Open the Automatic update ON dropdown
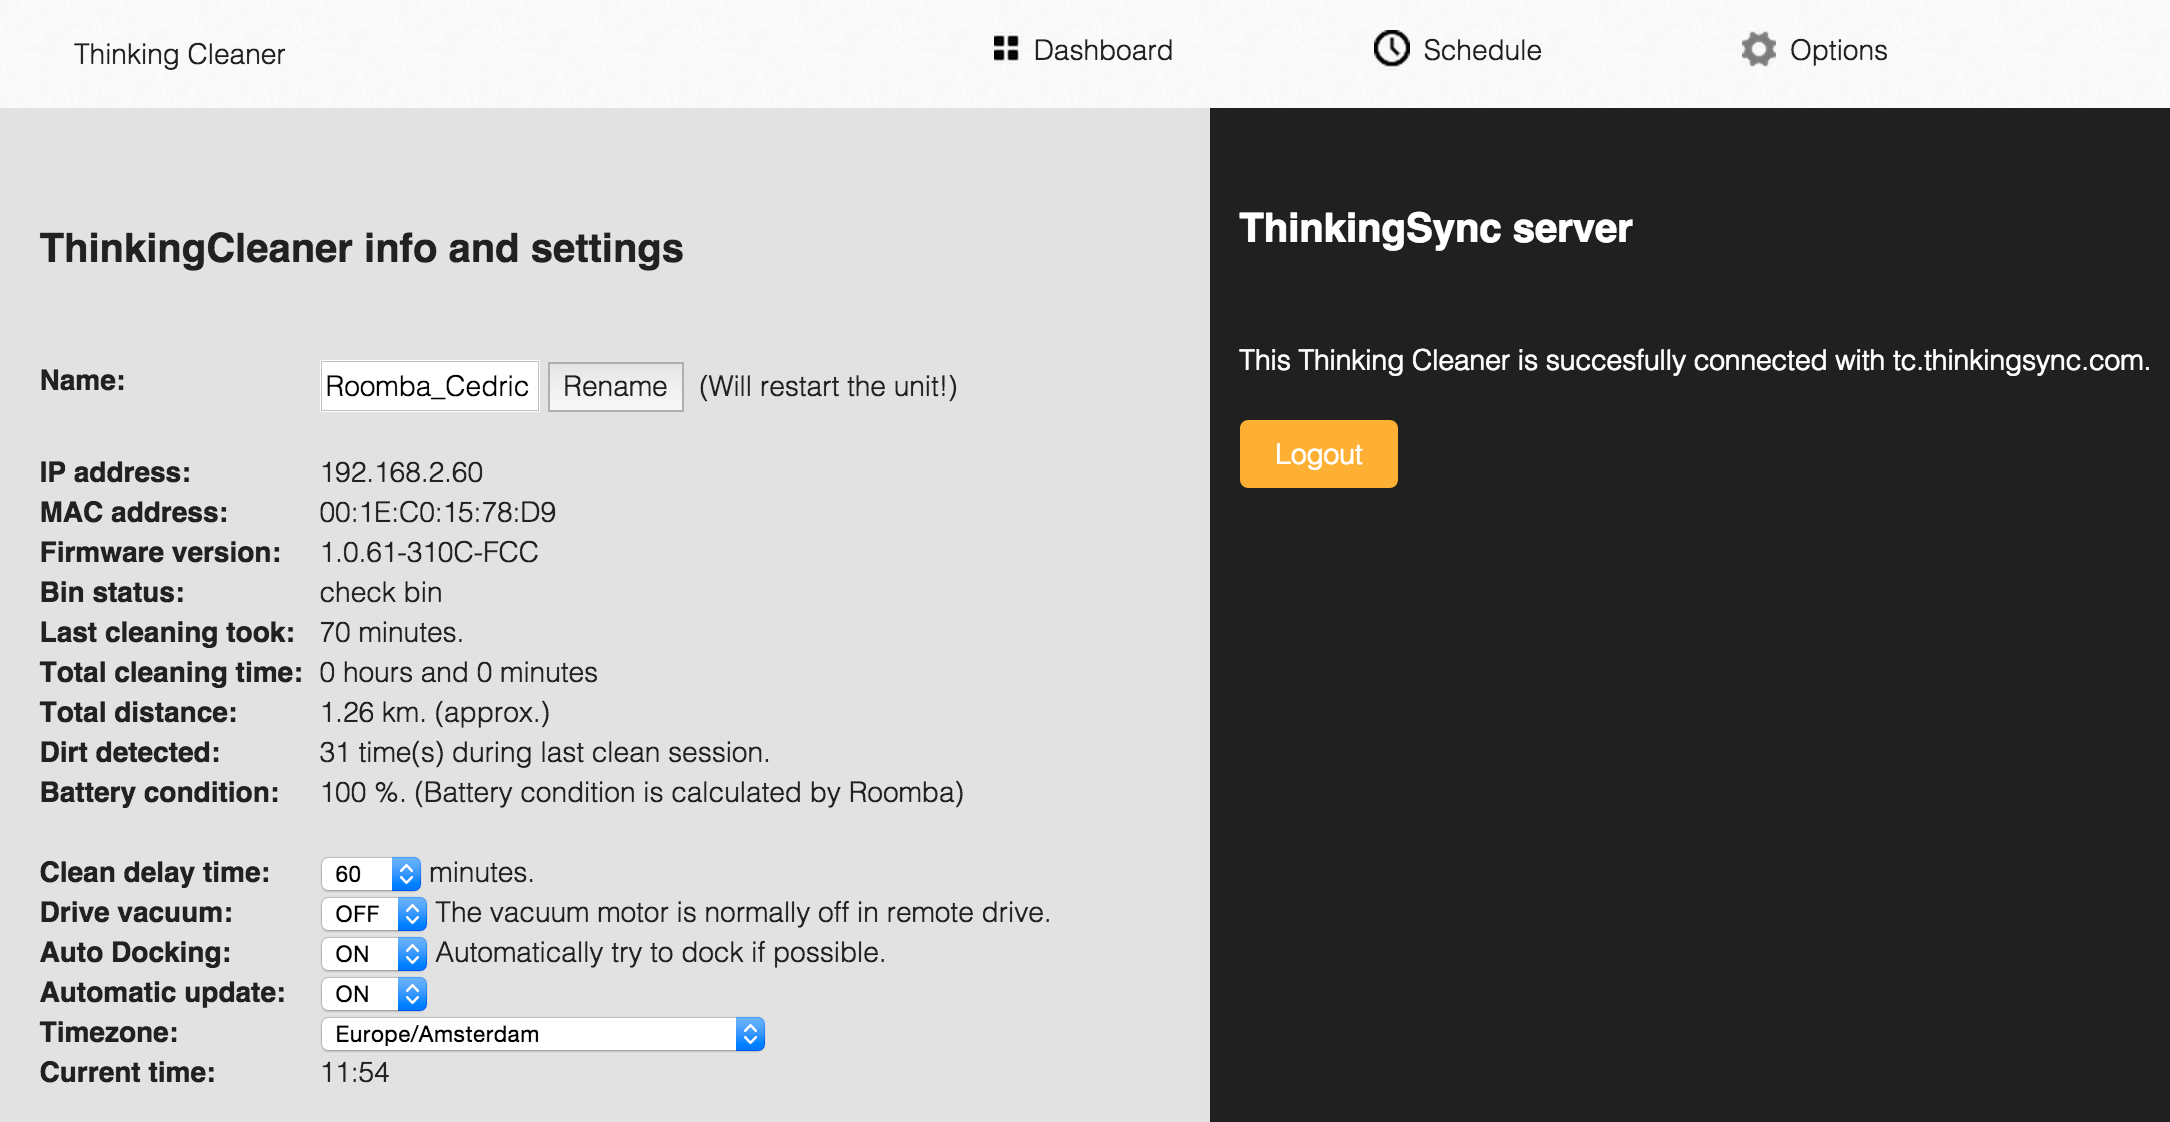The height and width of the screenshot is (1122, 2170). 374,994
